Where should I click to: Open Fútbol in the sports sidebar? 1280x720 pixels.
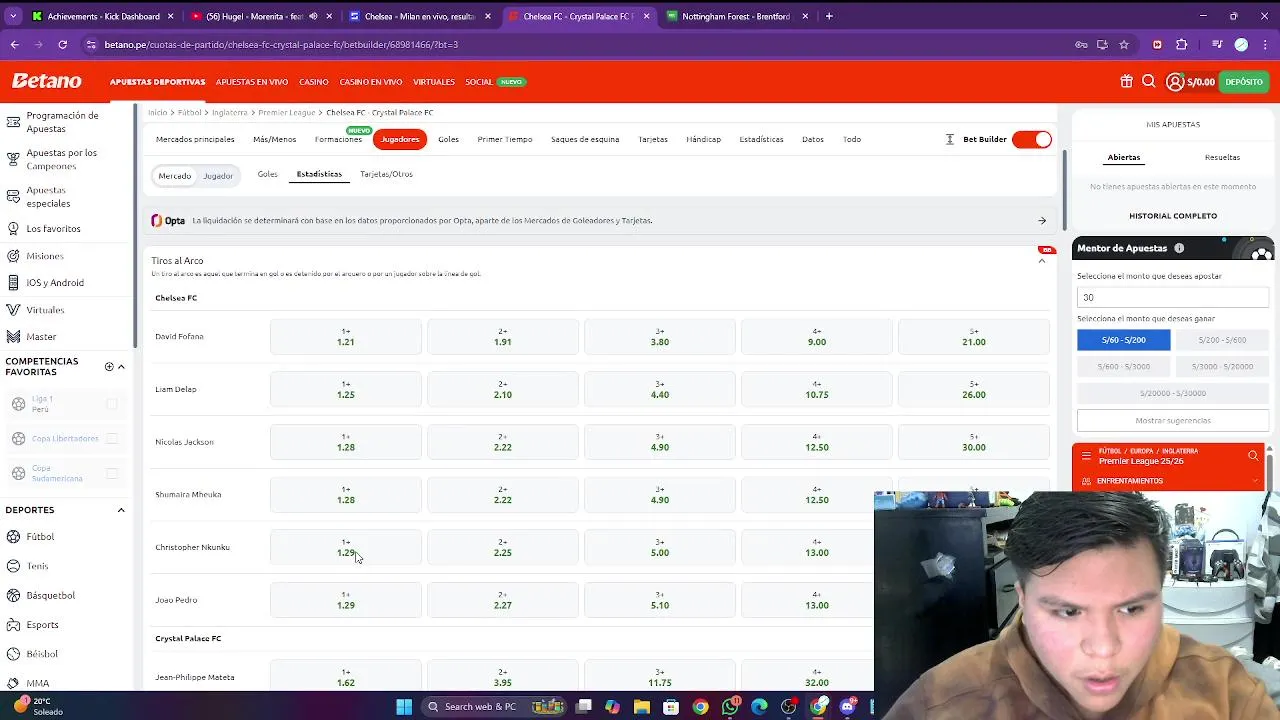point(41,537)
